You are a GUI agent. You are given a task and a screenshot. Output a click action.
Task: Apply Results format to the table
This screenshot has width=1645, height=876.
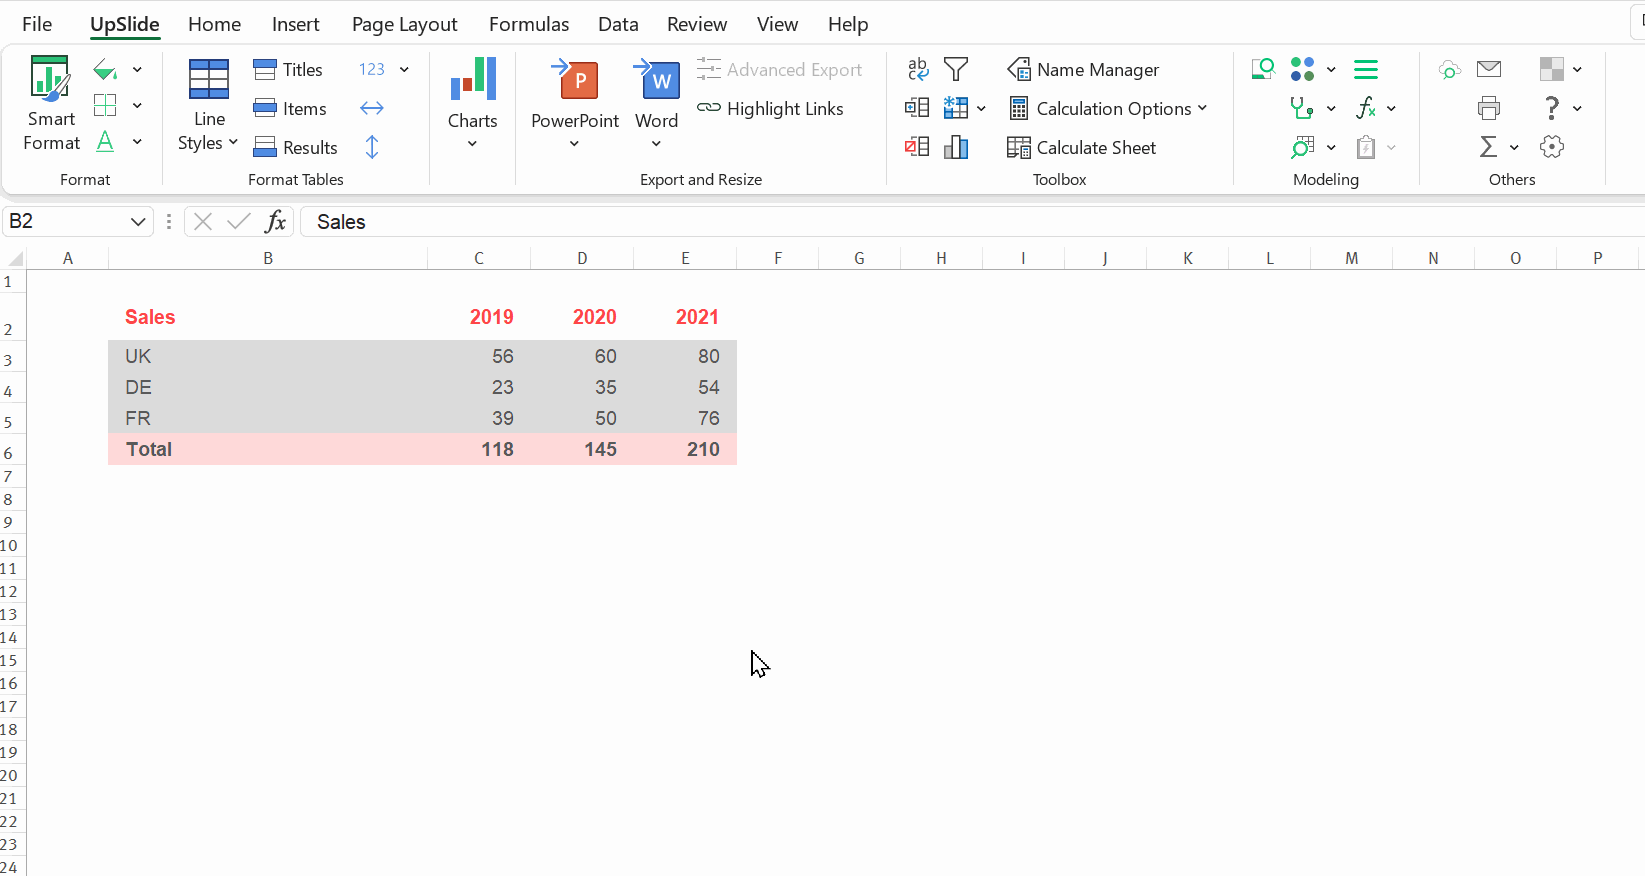(x=295, y=147)
